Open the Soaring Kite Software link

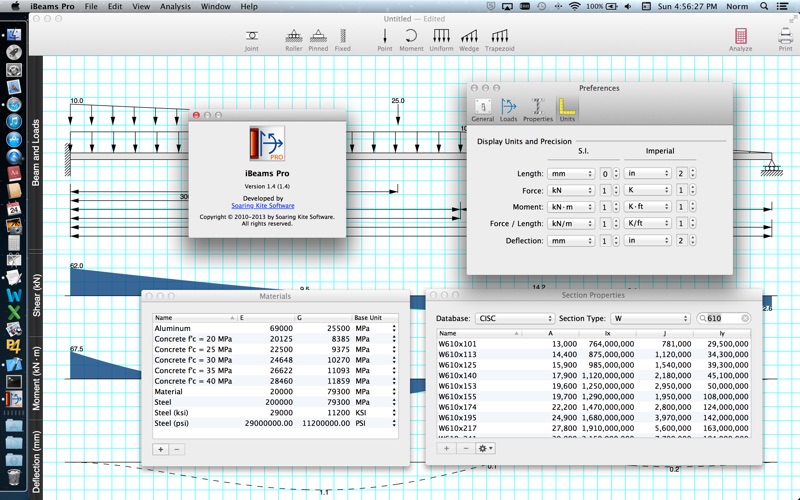click(x=263, y=206)
